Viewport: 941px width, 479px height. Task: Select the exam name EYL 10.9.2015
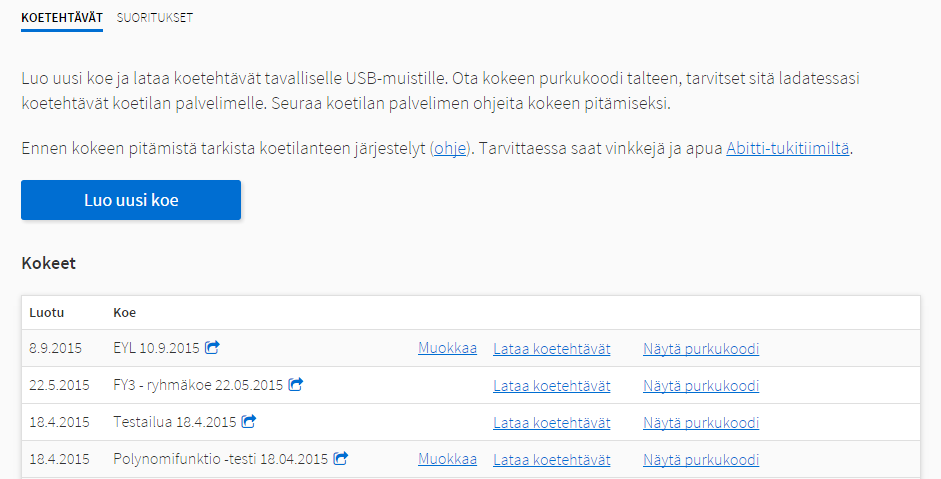pyautogui.click(x=156, y=348)
